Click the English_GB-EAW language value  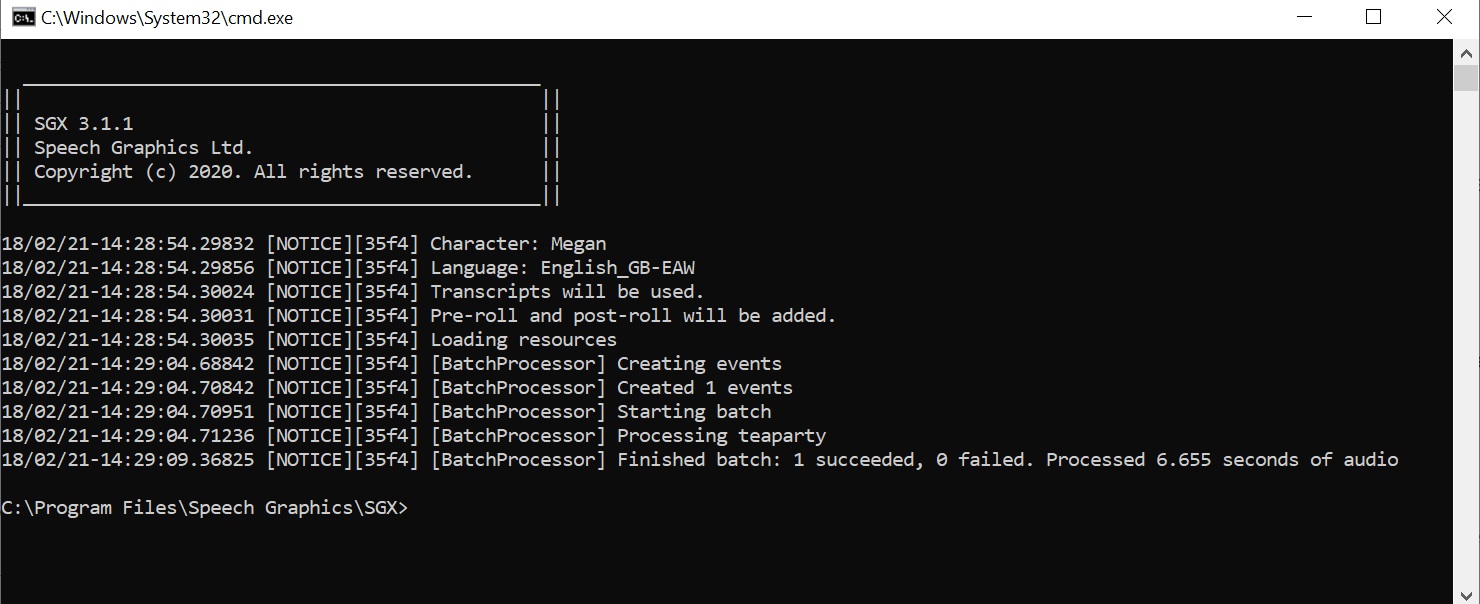coord(617,268)
